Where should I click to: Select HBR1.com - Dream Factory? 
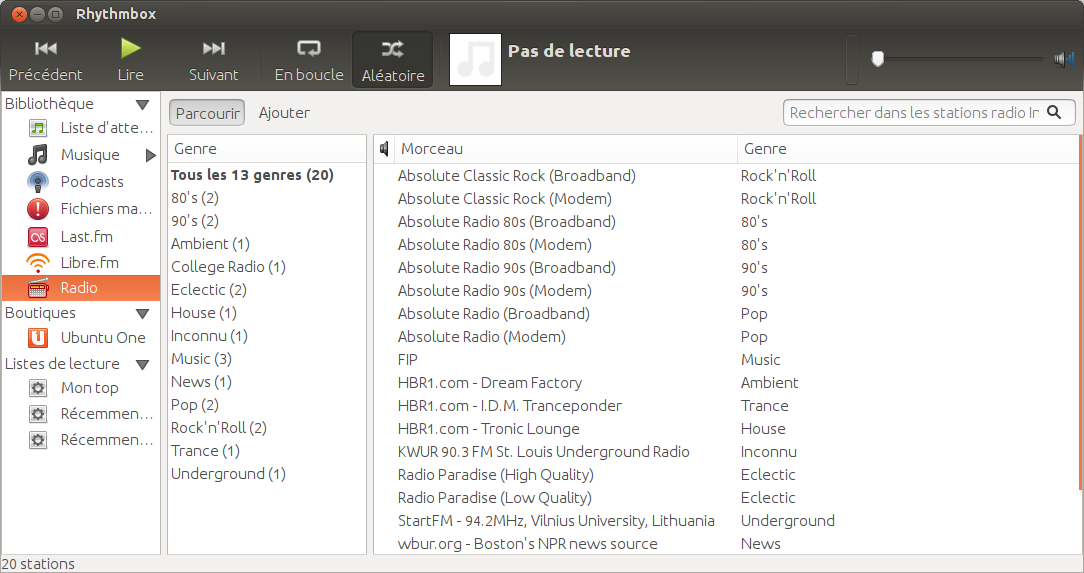(726, 382)
